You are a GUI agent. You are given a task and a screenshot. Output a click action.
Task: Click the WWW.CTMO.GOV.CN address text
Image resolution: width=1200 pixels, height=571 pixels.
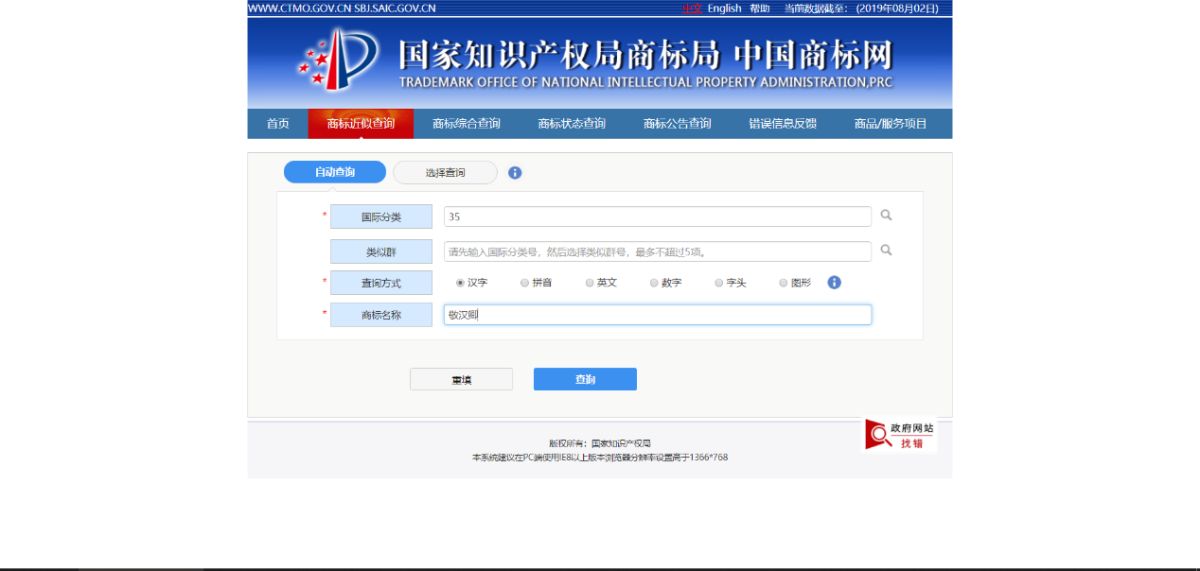point(299,8)
